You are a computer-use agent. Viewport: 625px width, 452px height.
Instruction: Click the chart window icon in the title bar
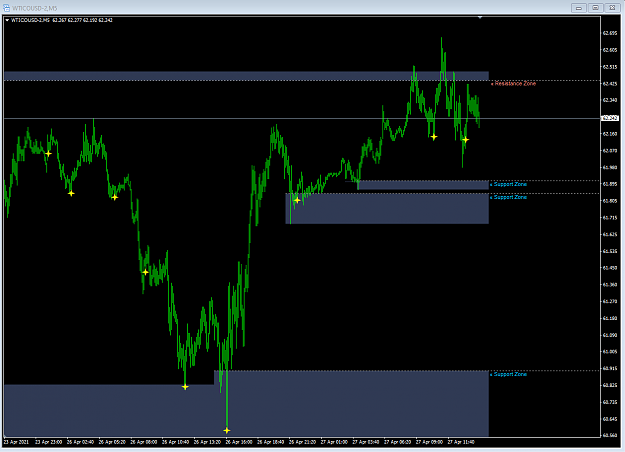point(6,8)
